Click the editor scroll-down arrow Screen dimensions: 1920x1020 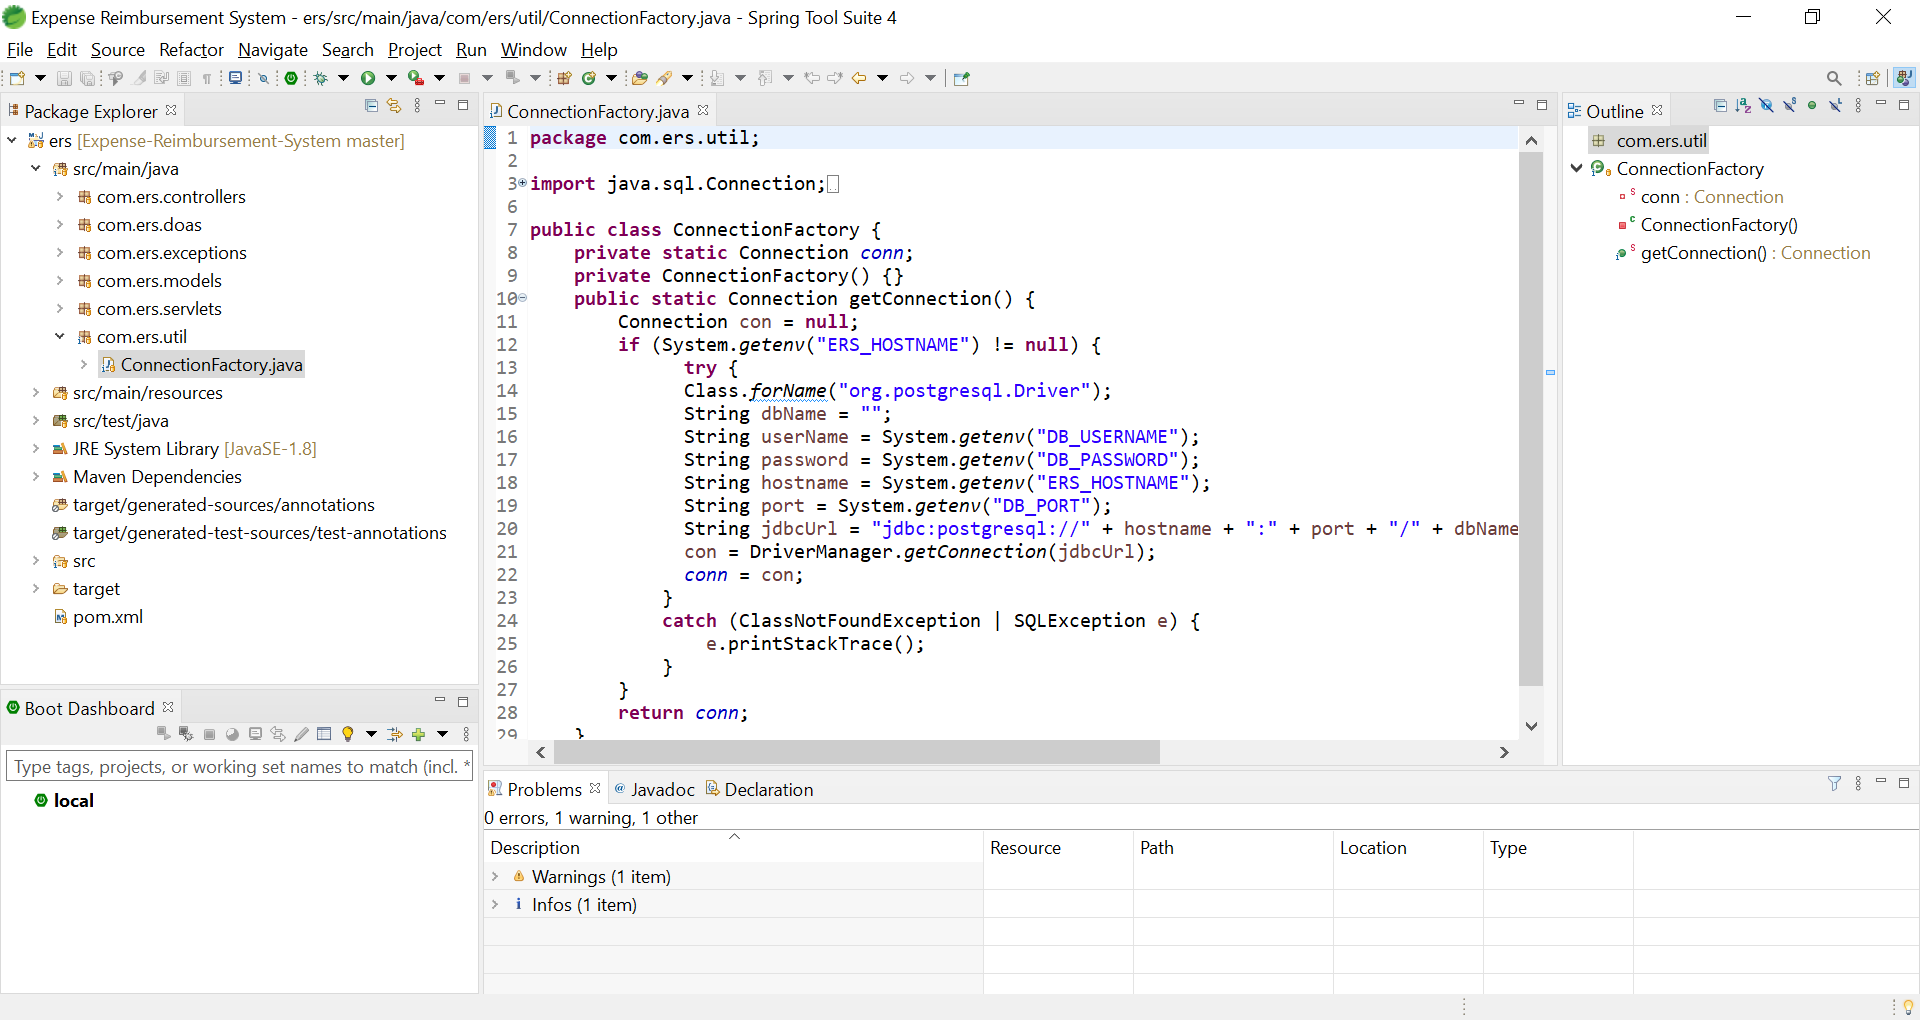point(1531,726)
